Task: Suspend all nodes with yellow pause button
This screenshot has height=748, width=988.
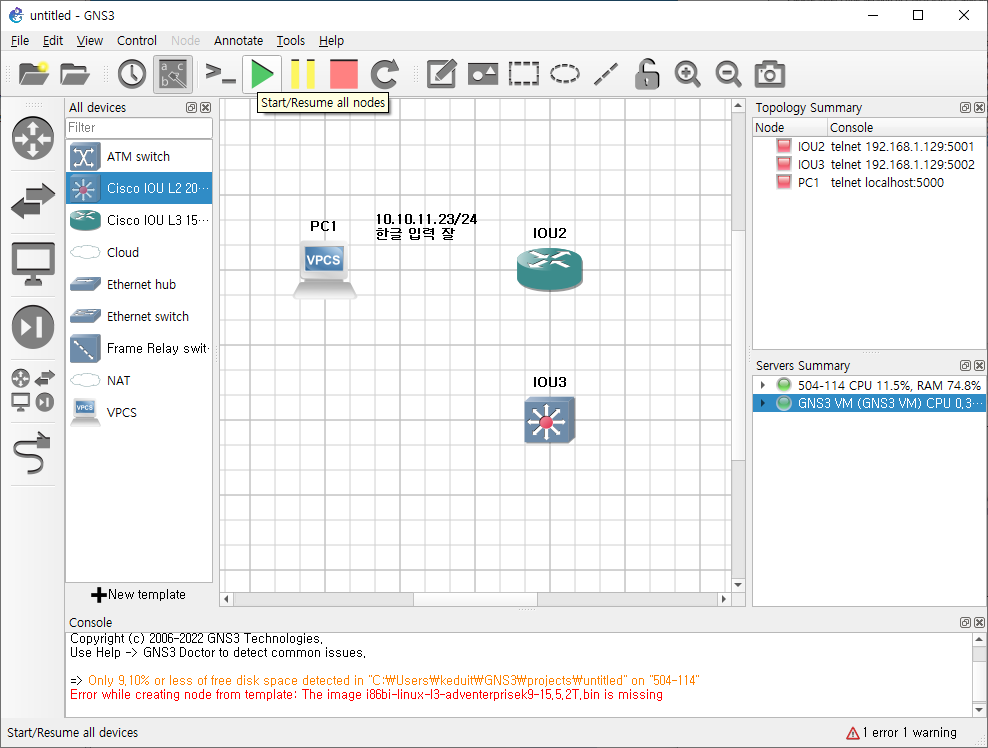Action: click(x=303, y=74)
